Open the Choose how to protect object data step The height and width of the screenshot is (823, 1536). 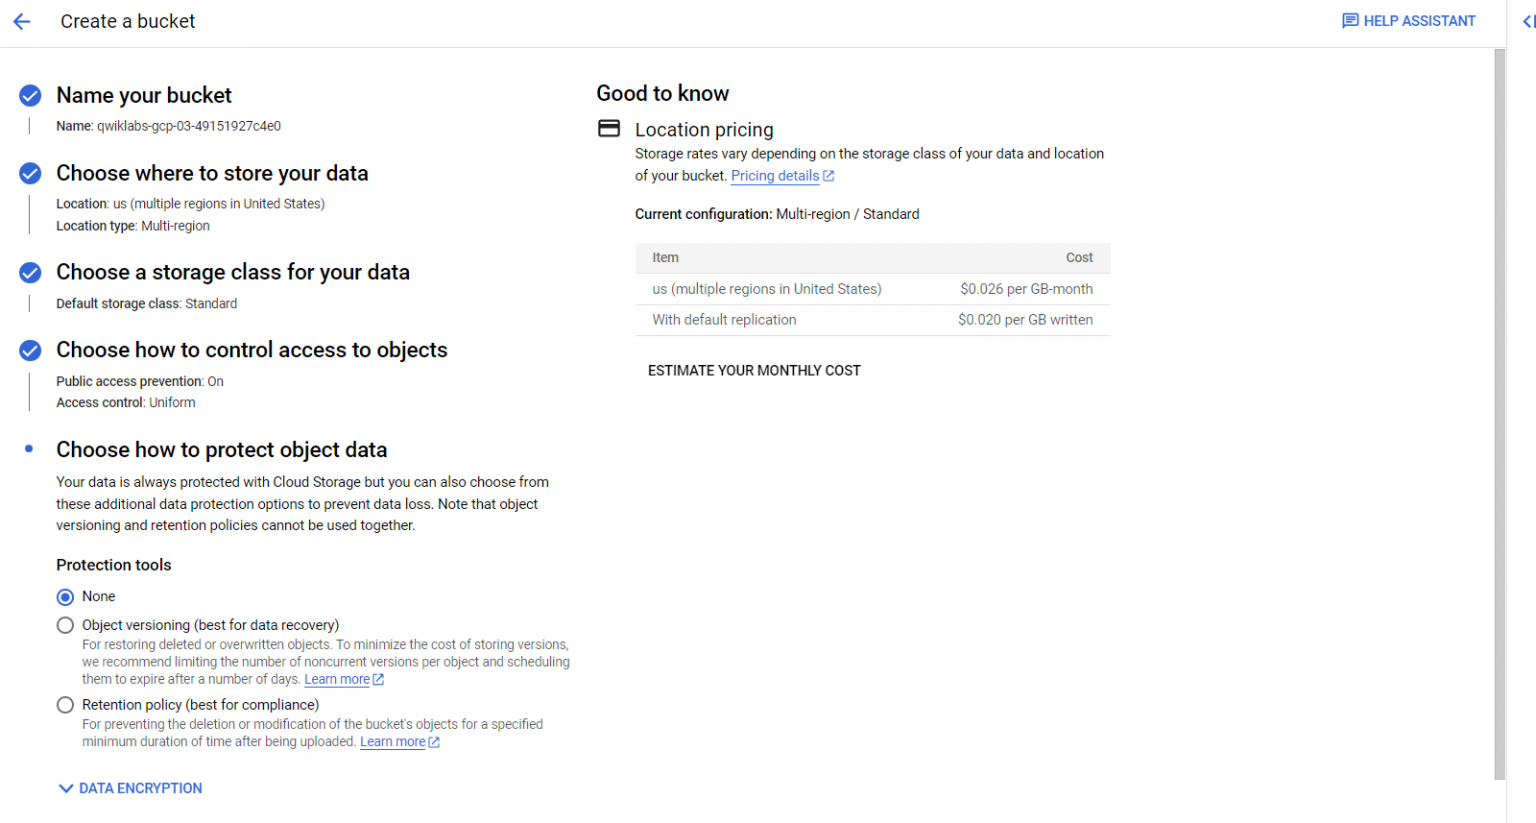pos(221,449)
